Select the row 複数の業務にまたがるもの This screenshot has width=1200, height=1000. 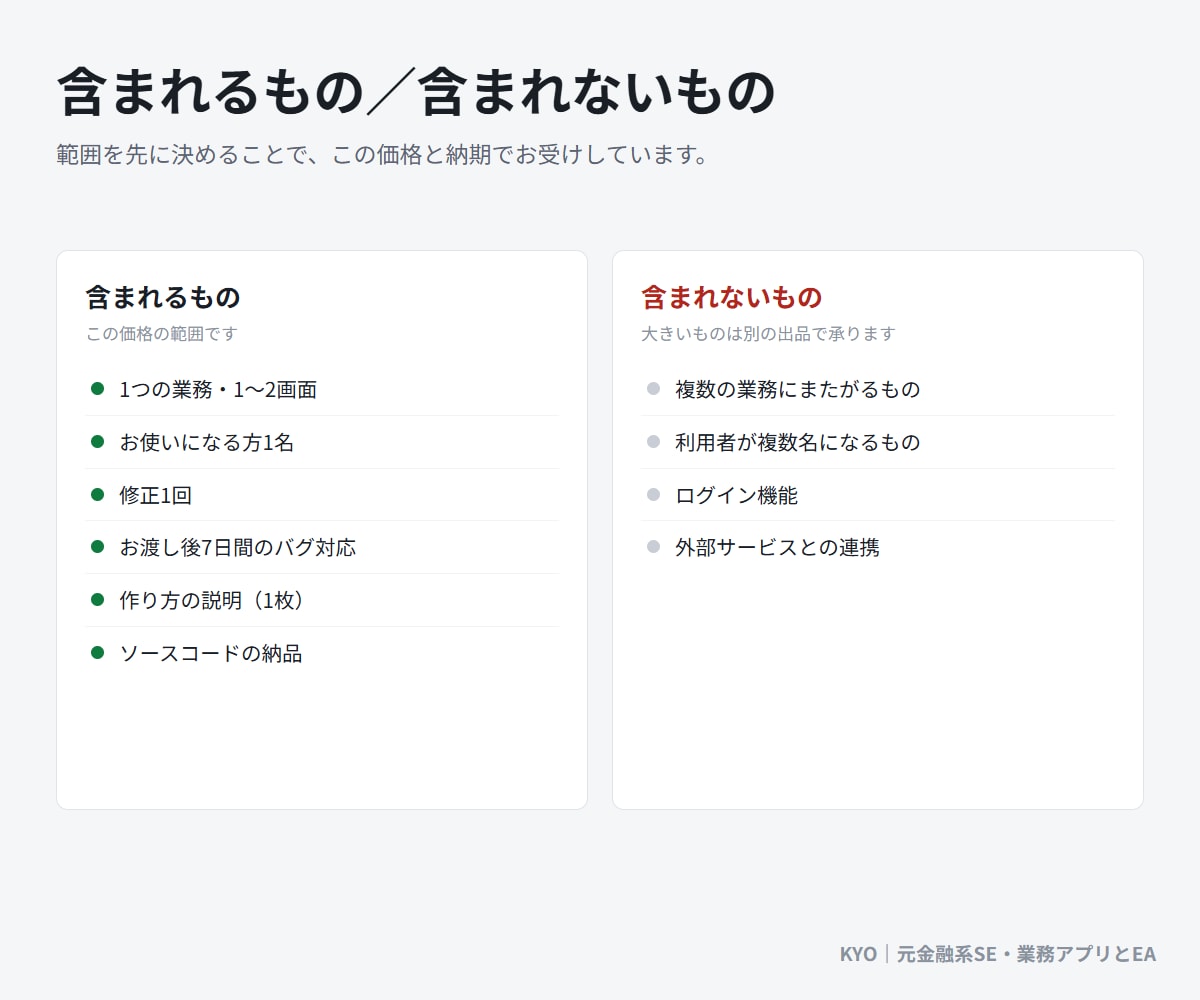click(878, 389)
